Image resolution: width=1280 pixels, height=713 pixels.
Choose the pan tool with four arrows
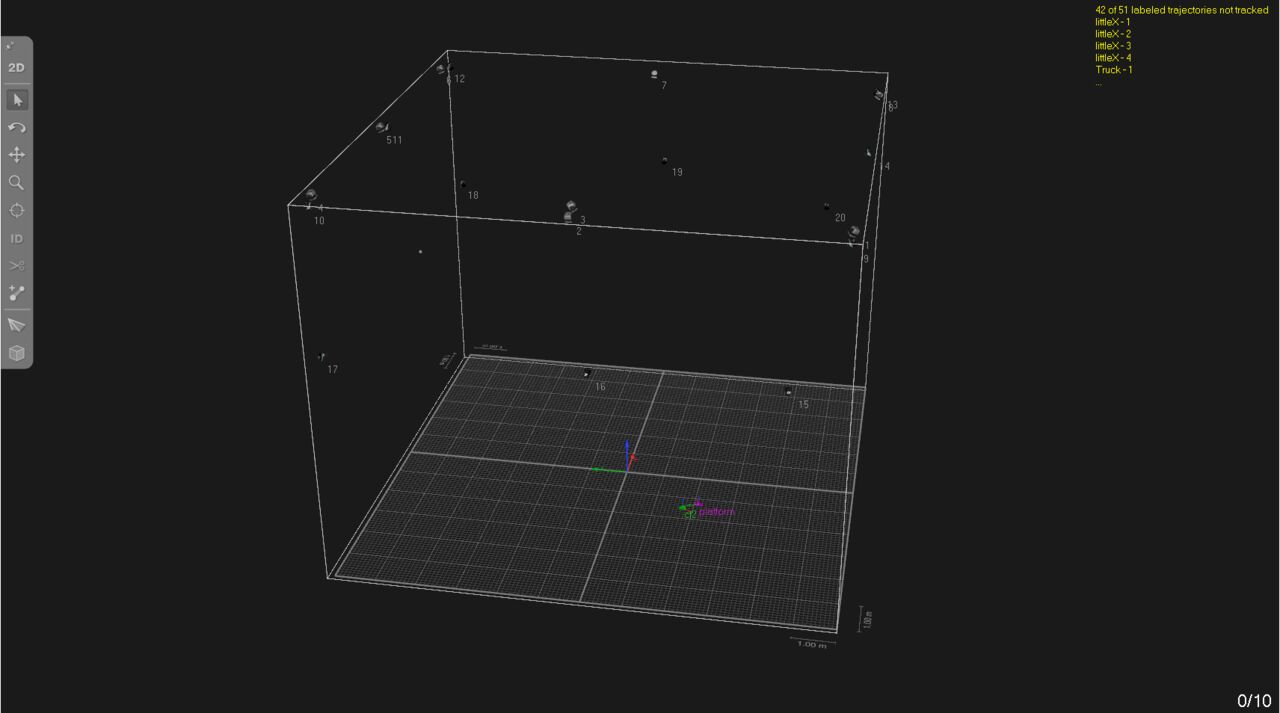[x=16, y=155]
